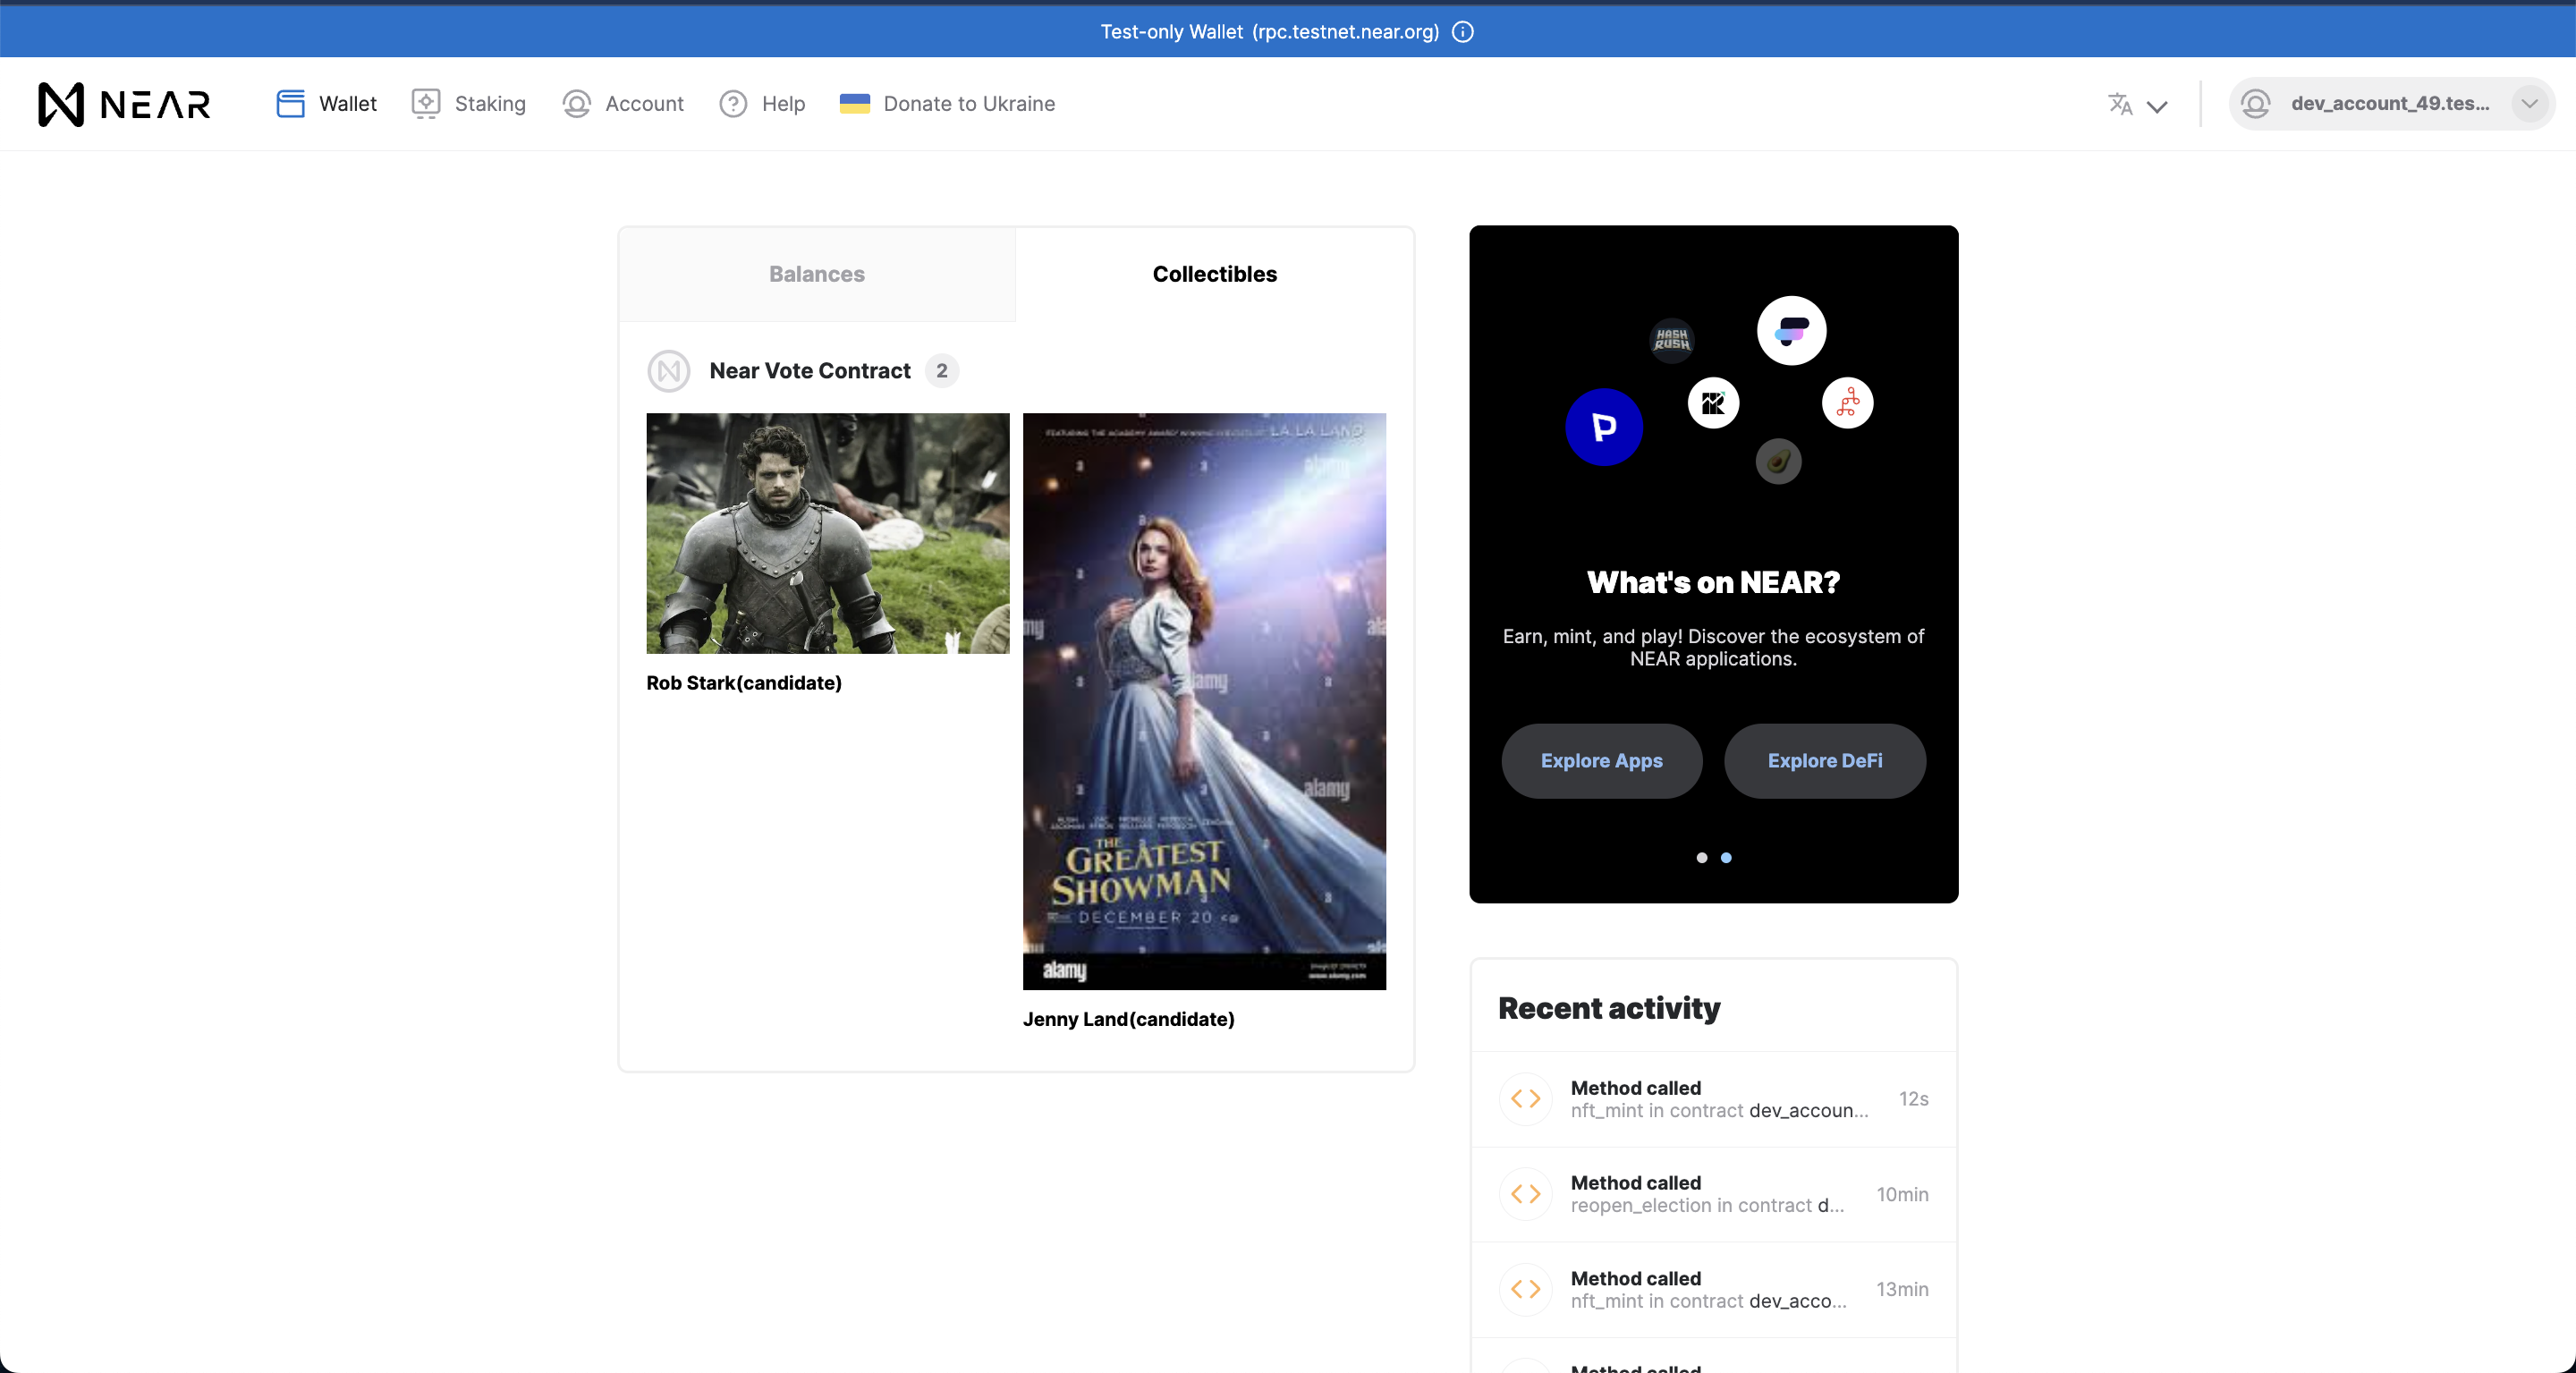Click the blue P app icon

1604,427
